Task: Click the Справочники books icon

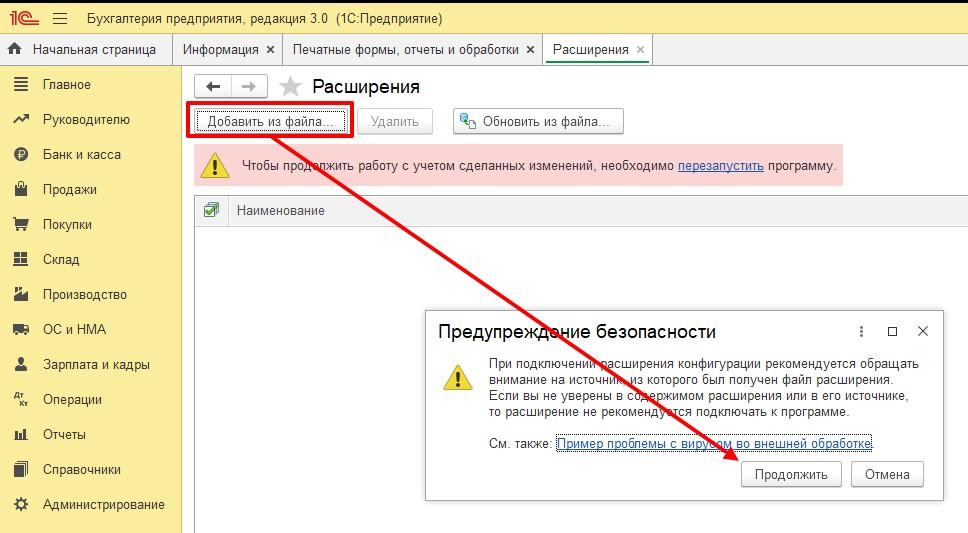Action: 21,469
